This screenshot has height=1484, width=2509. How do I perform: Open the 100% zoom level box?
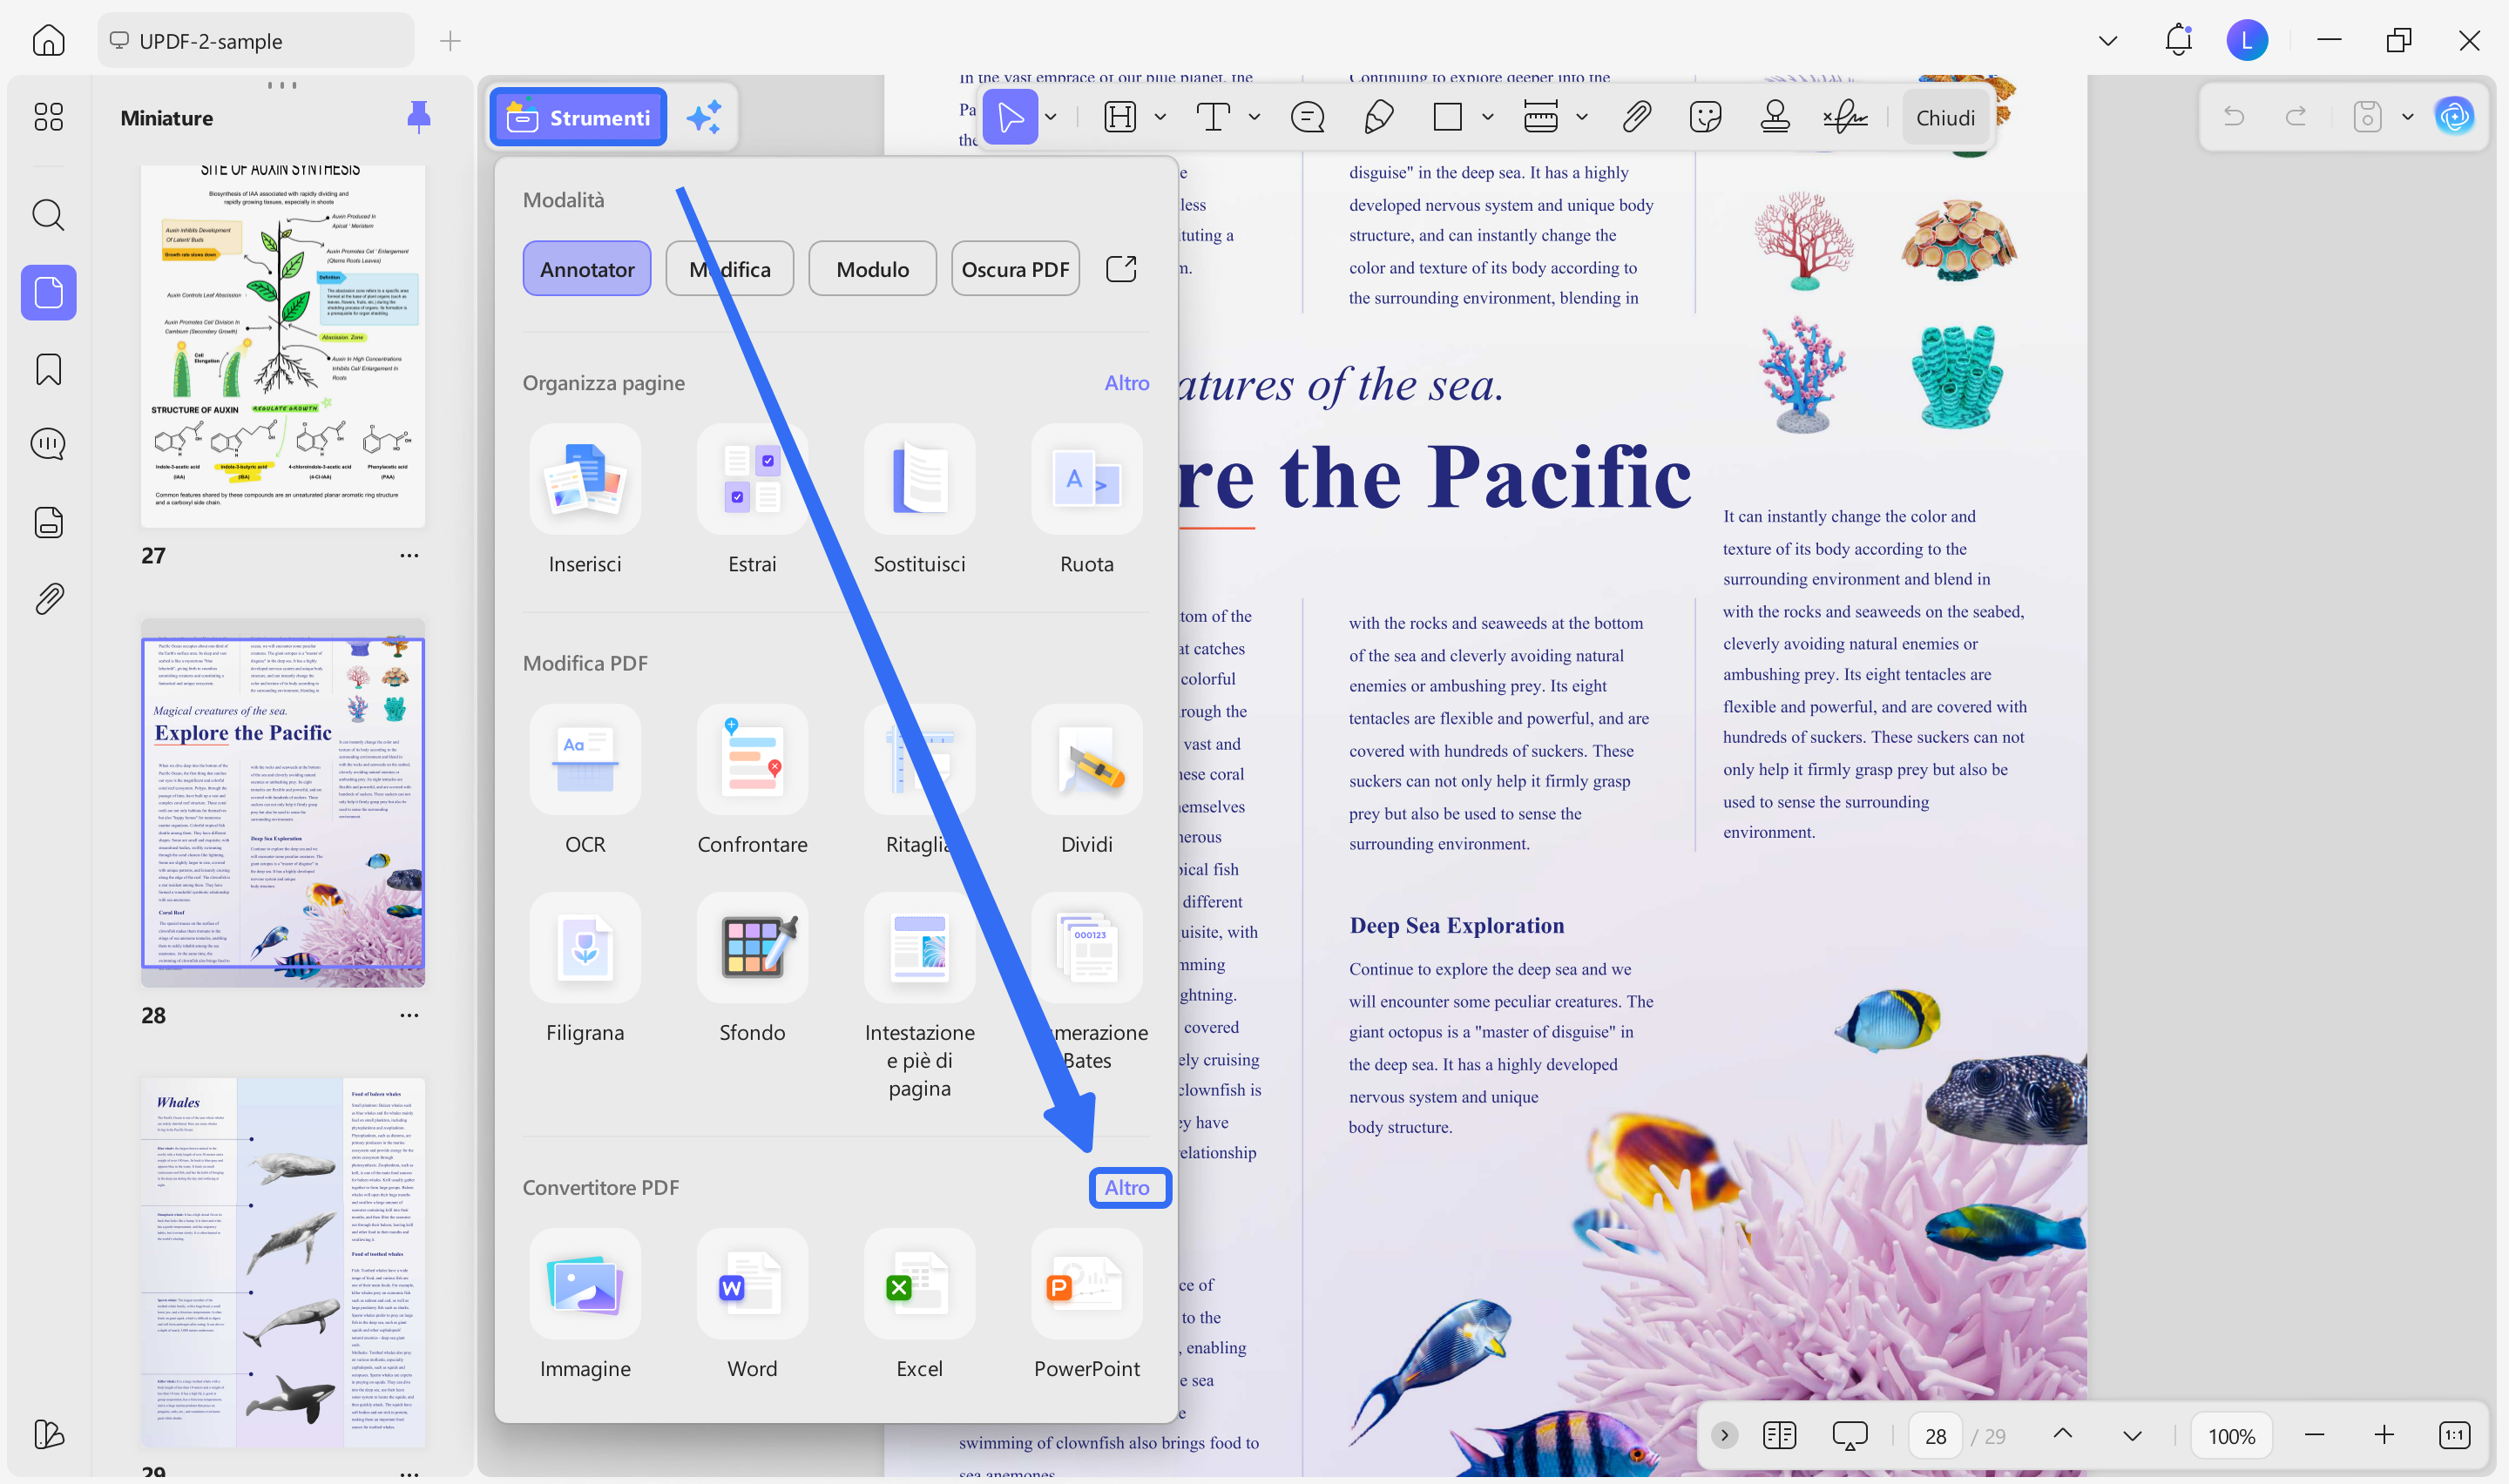[2231, 1436]
